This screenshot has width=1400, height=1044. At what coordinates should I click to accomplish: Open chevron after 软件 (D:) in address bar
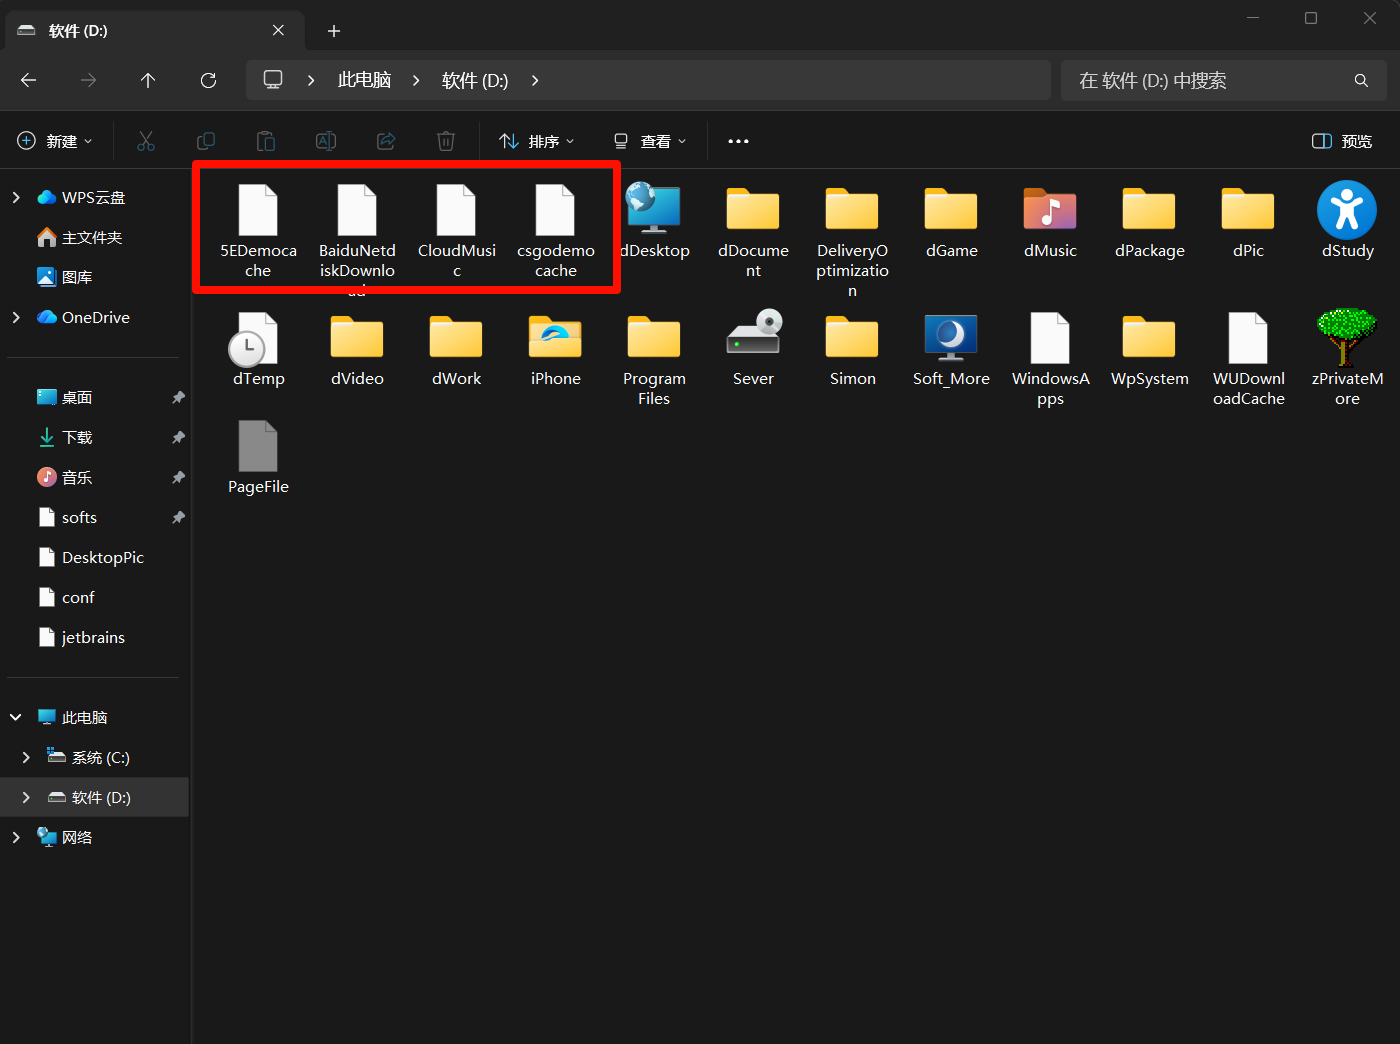[535, 80]
